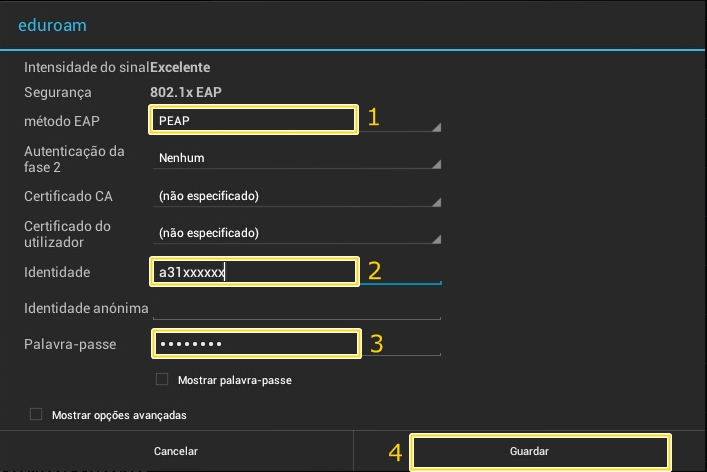707x472 pixels.
Task: Click the yellow number 3 annotation
Action: [x=376, y=344]
